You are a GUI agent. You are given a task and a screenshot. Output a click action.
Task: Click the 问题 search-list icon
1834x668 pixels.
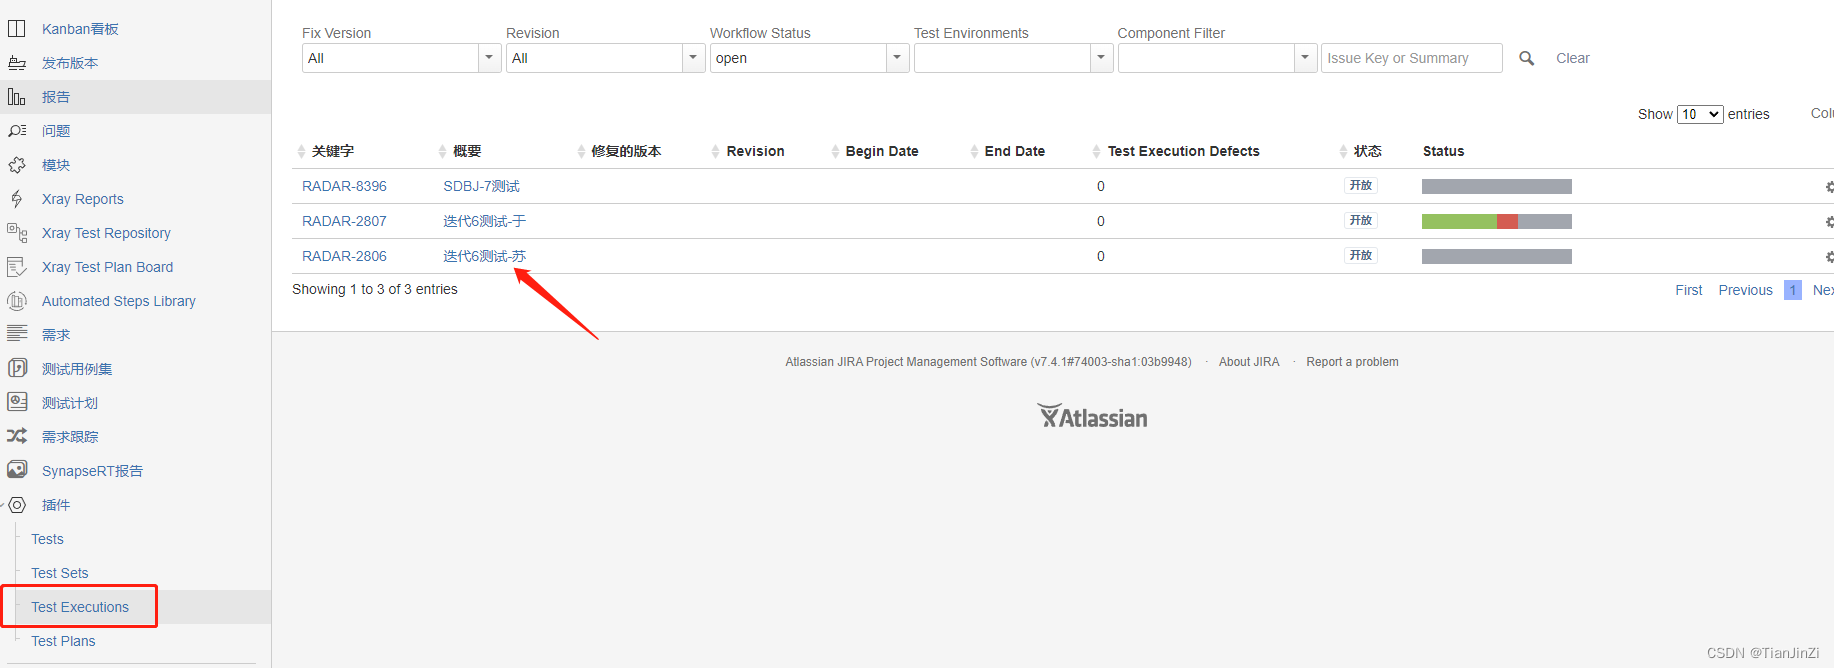[17, 131]
